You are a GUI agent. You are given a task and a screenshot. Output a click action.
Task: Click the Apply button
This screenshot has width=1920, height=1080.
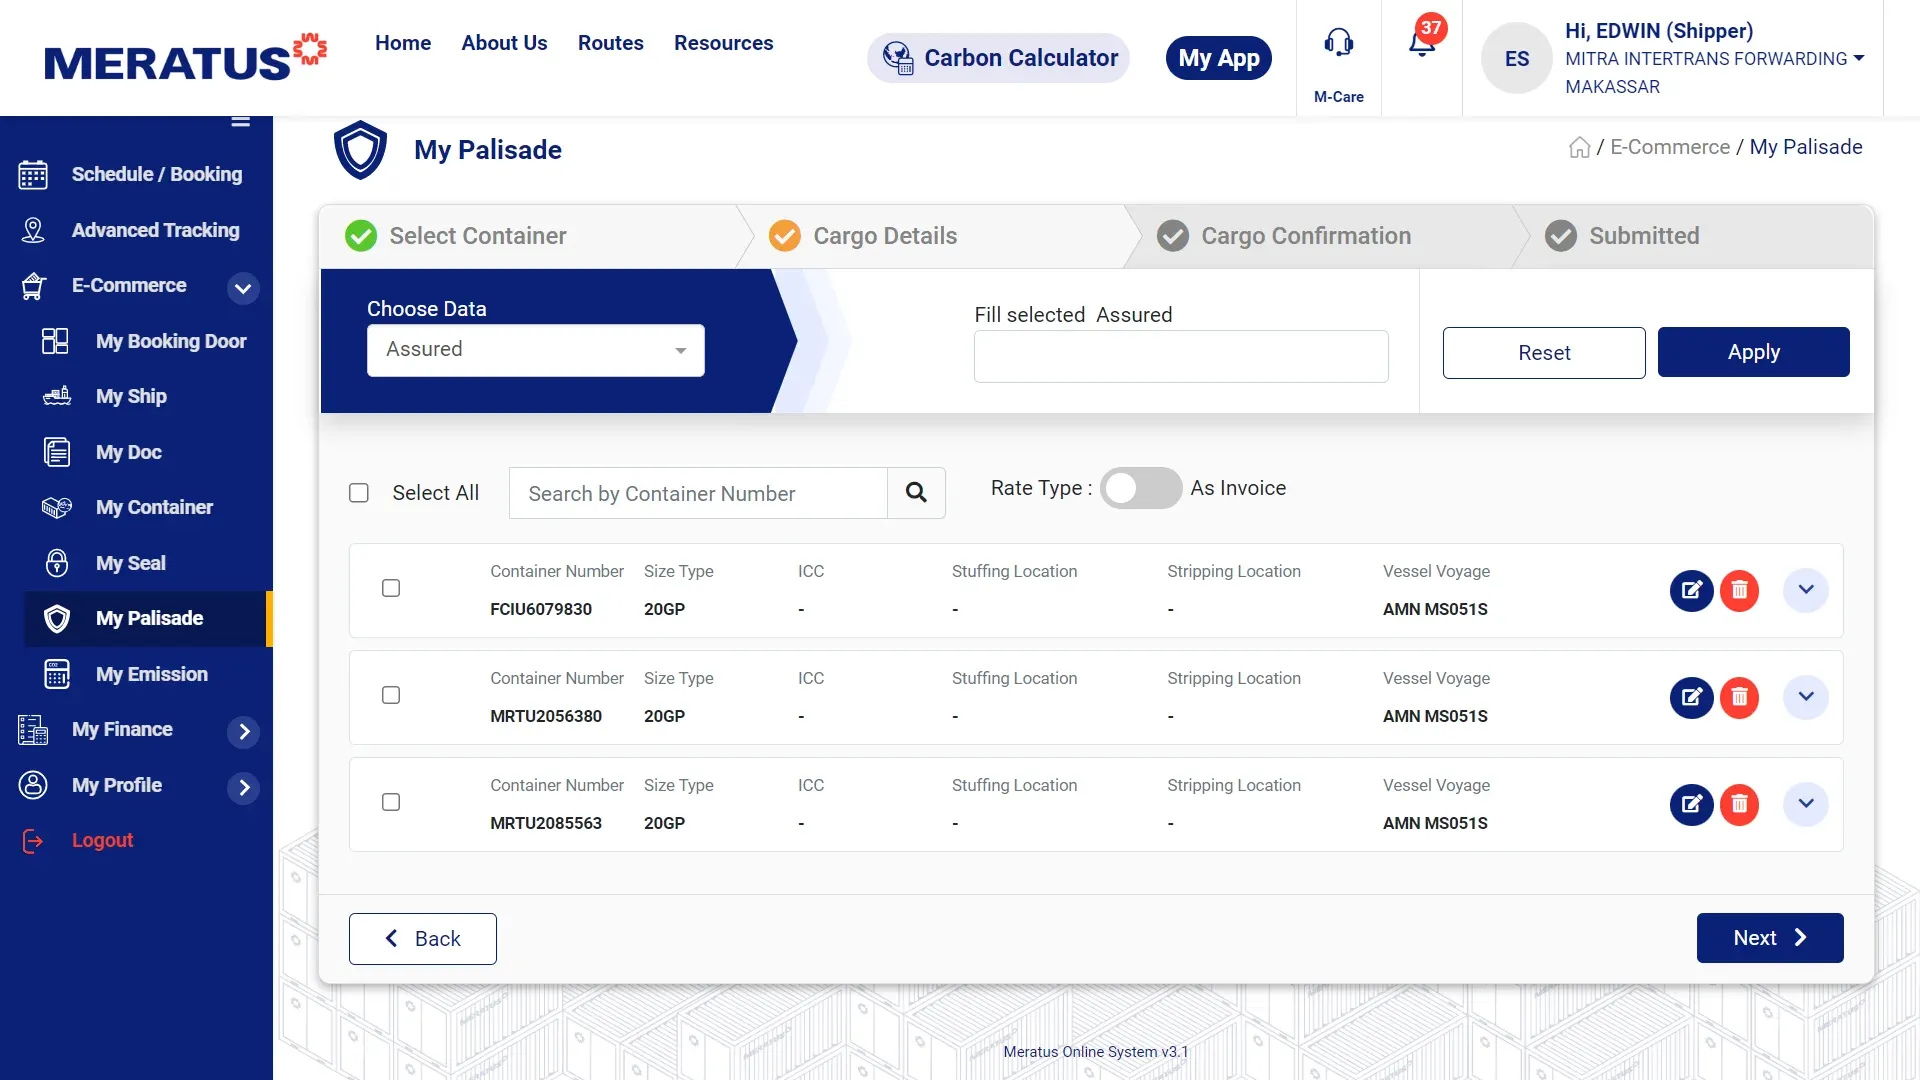[1752, 352]
